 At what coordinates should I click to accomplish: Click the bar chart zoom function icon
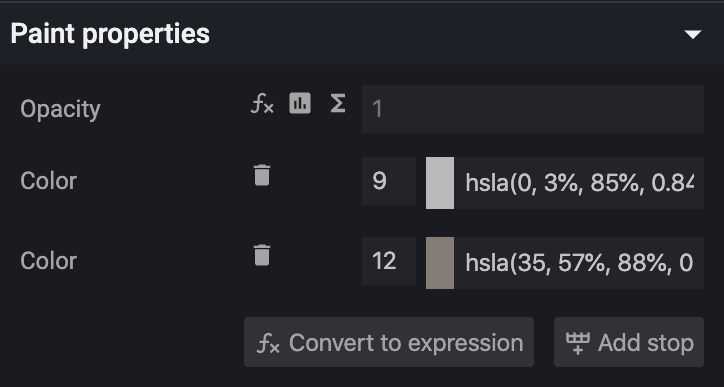(x=300, y=103)
